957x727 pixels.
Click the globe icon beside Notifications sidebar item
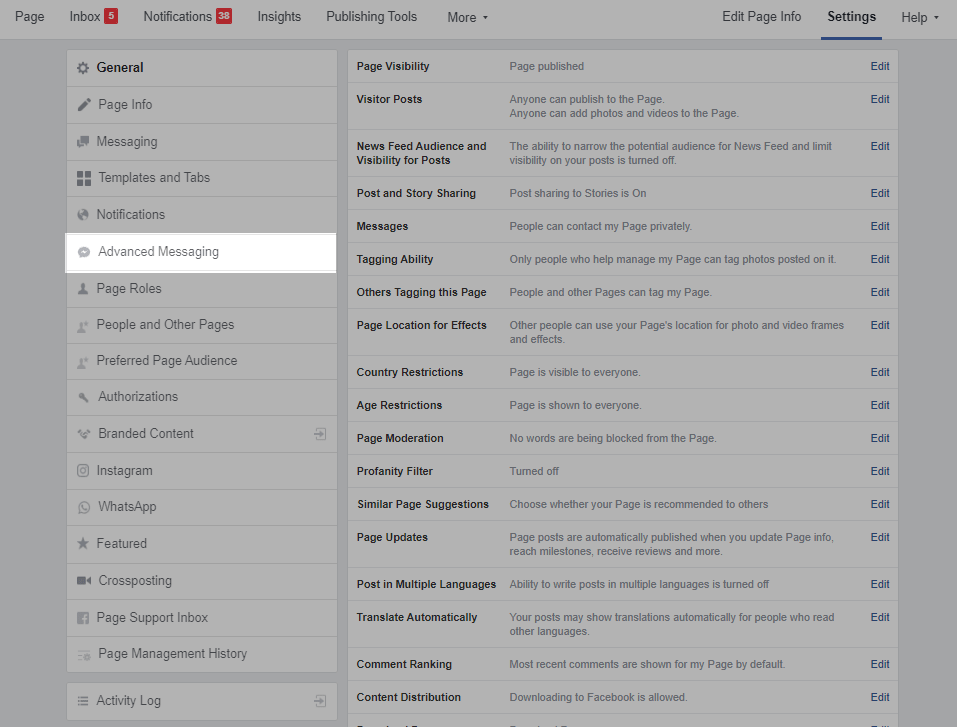83,215
